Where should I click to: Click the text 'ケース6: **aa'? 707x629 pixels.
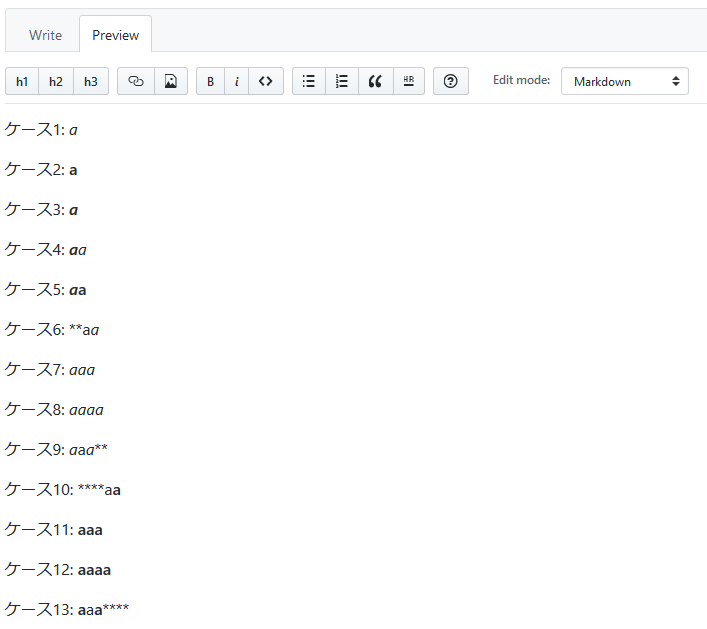point(52,330)
